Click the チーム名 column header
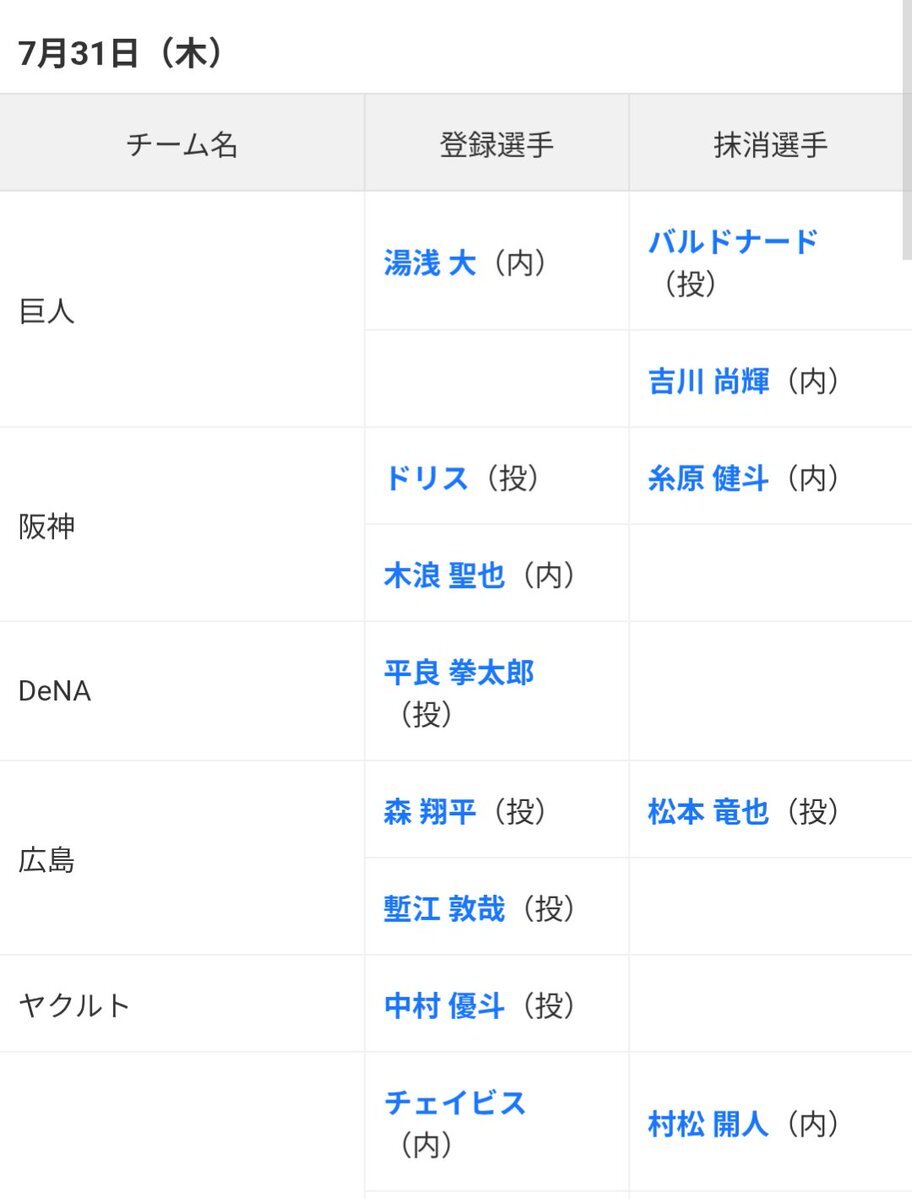 click(182, 144)
